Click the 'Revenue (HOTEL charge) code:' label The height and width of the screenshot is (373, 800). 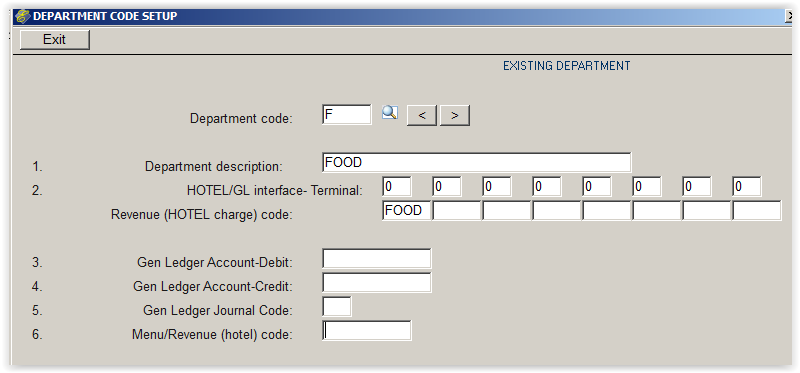[202, 215]
